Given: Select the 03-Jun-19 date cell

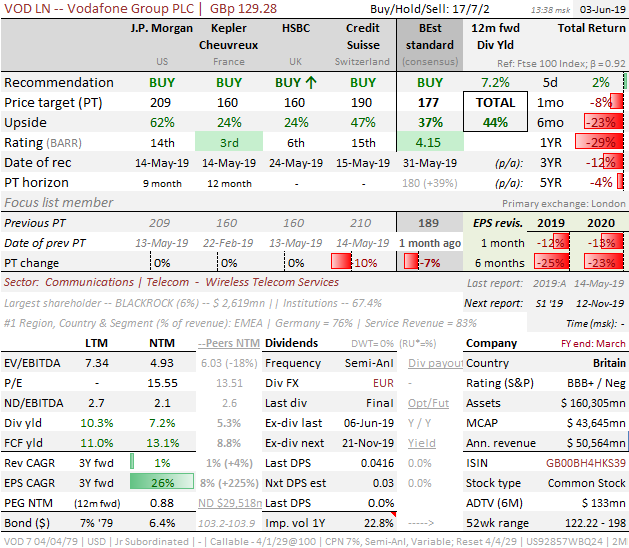Looking at the screenshot, I should coord(603,9).
